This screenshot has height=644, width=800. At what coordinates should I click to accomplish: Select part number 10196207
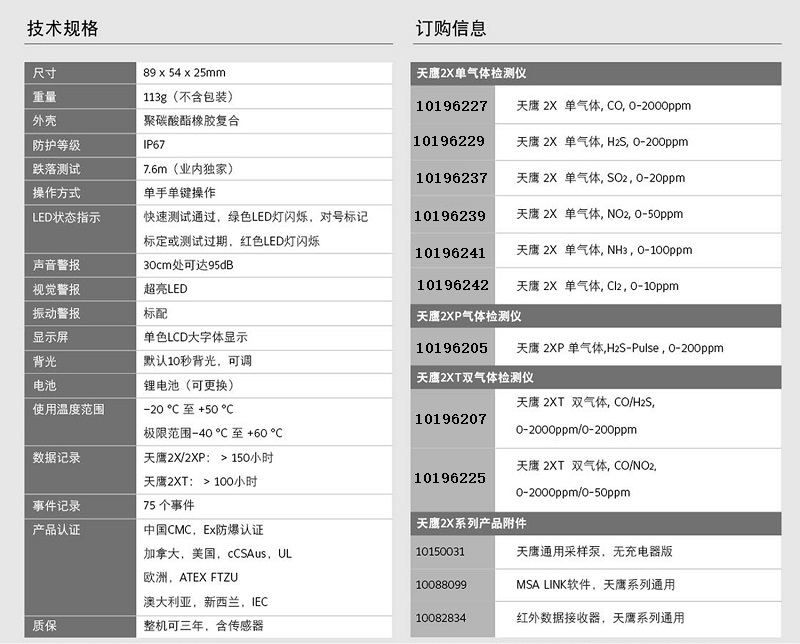pyautogui.click(x=451, y=419)
